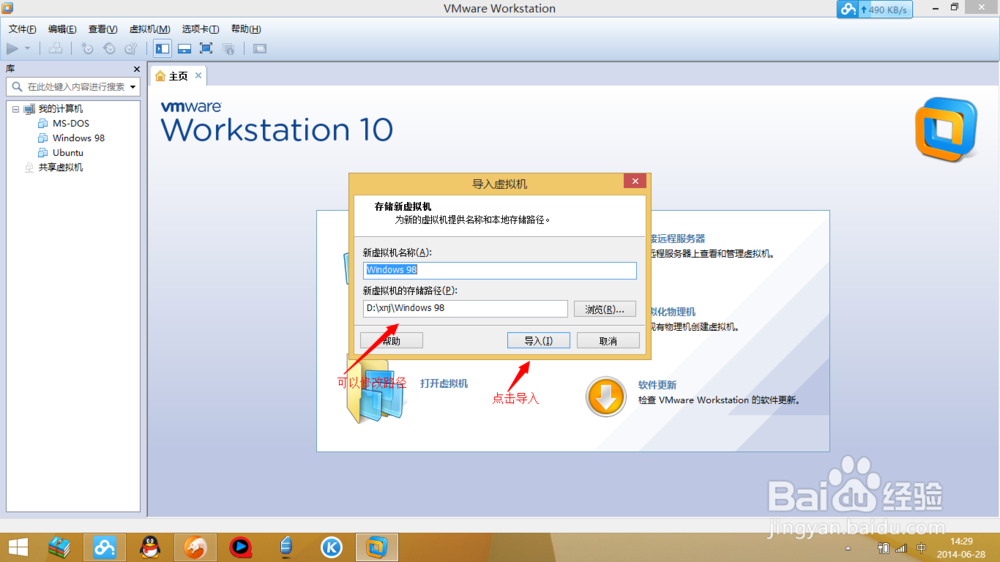Click the storage path text field

(x=465, y=308)
